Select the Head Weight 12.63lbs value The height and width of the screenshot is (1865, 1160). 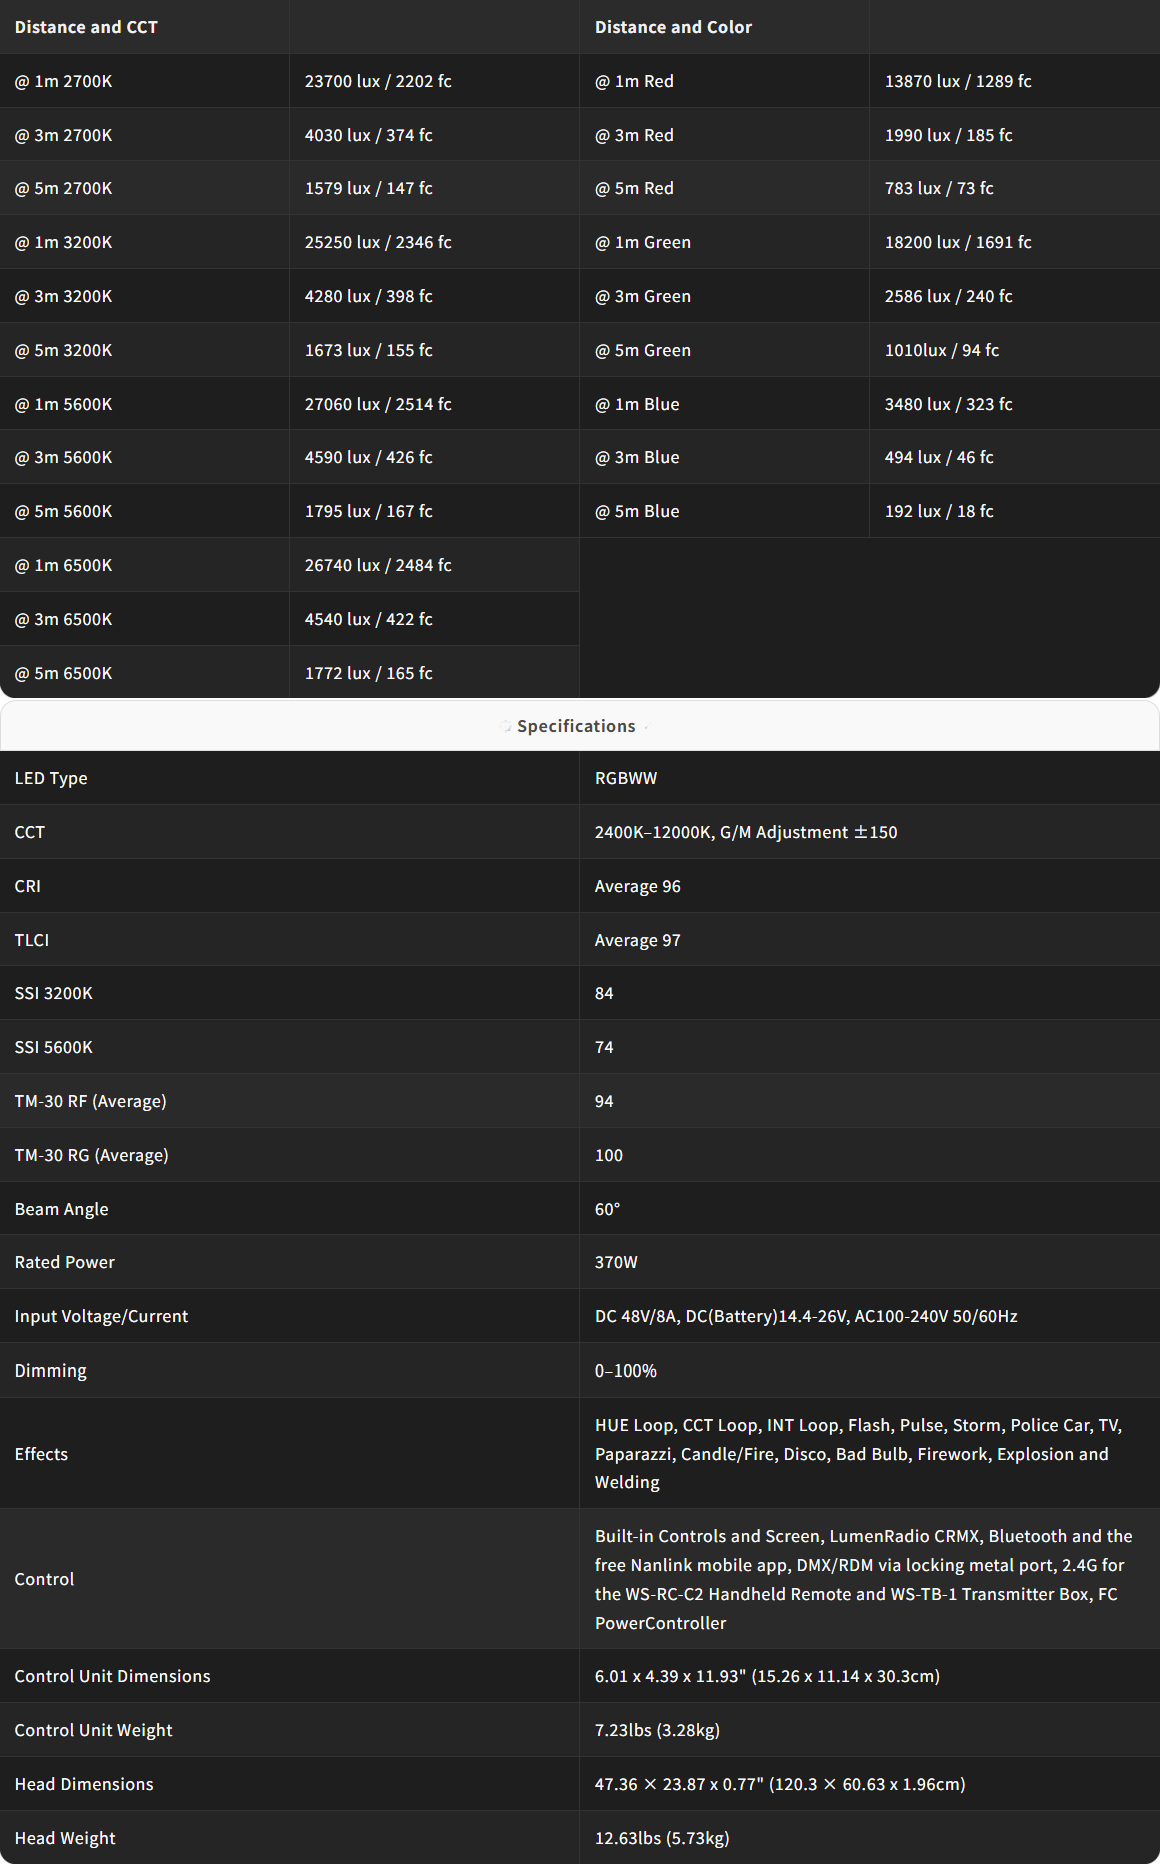pyautogui.click(x=662, y=1838)
